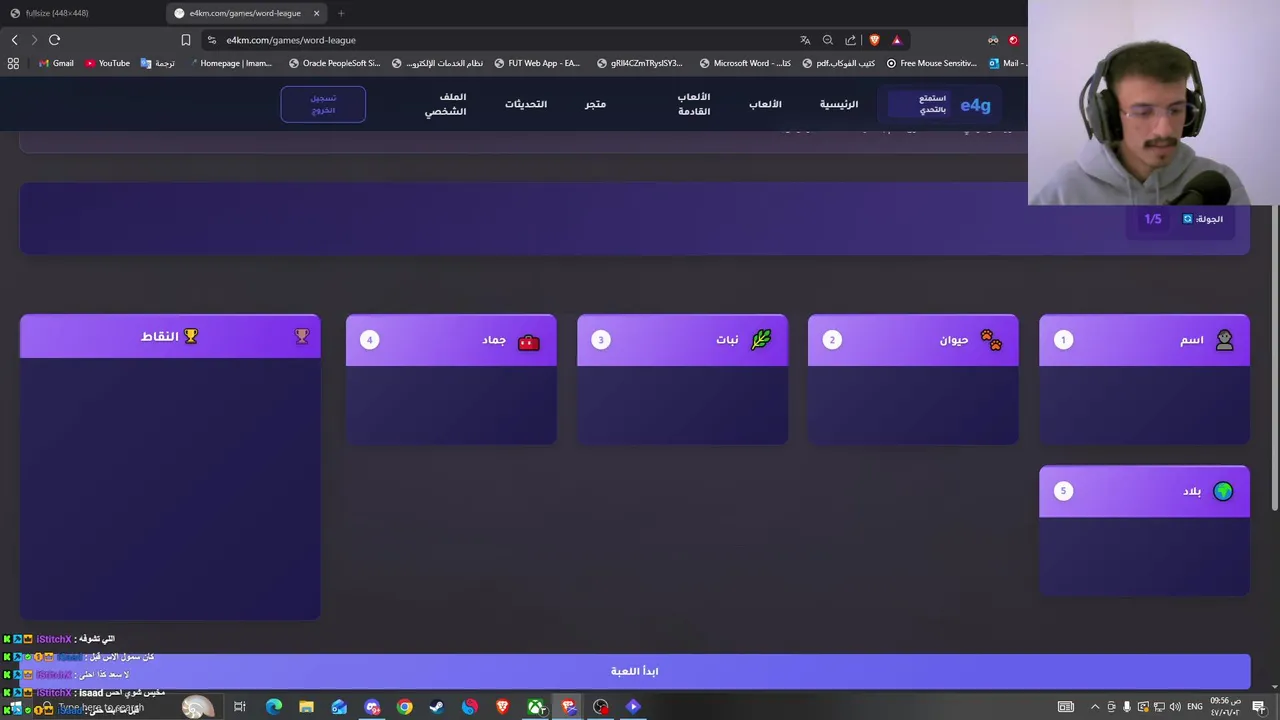This screenshot has width=1280, height=720.
Task: Click the leaf icon on the نبات card
Action: pos(761,340)
